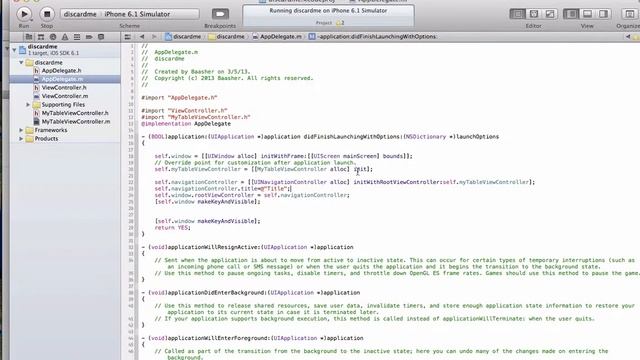Click the Run button

[24, 14]
